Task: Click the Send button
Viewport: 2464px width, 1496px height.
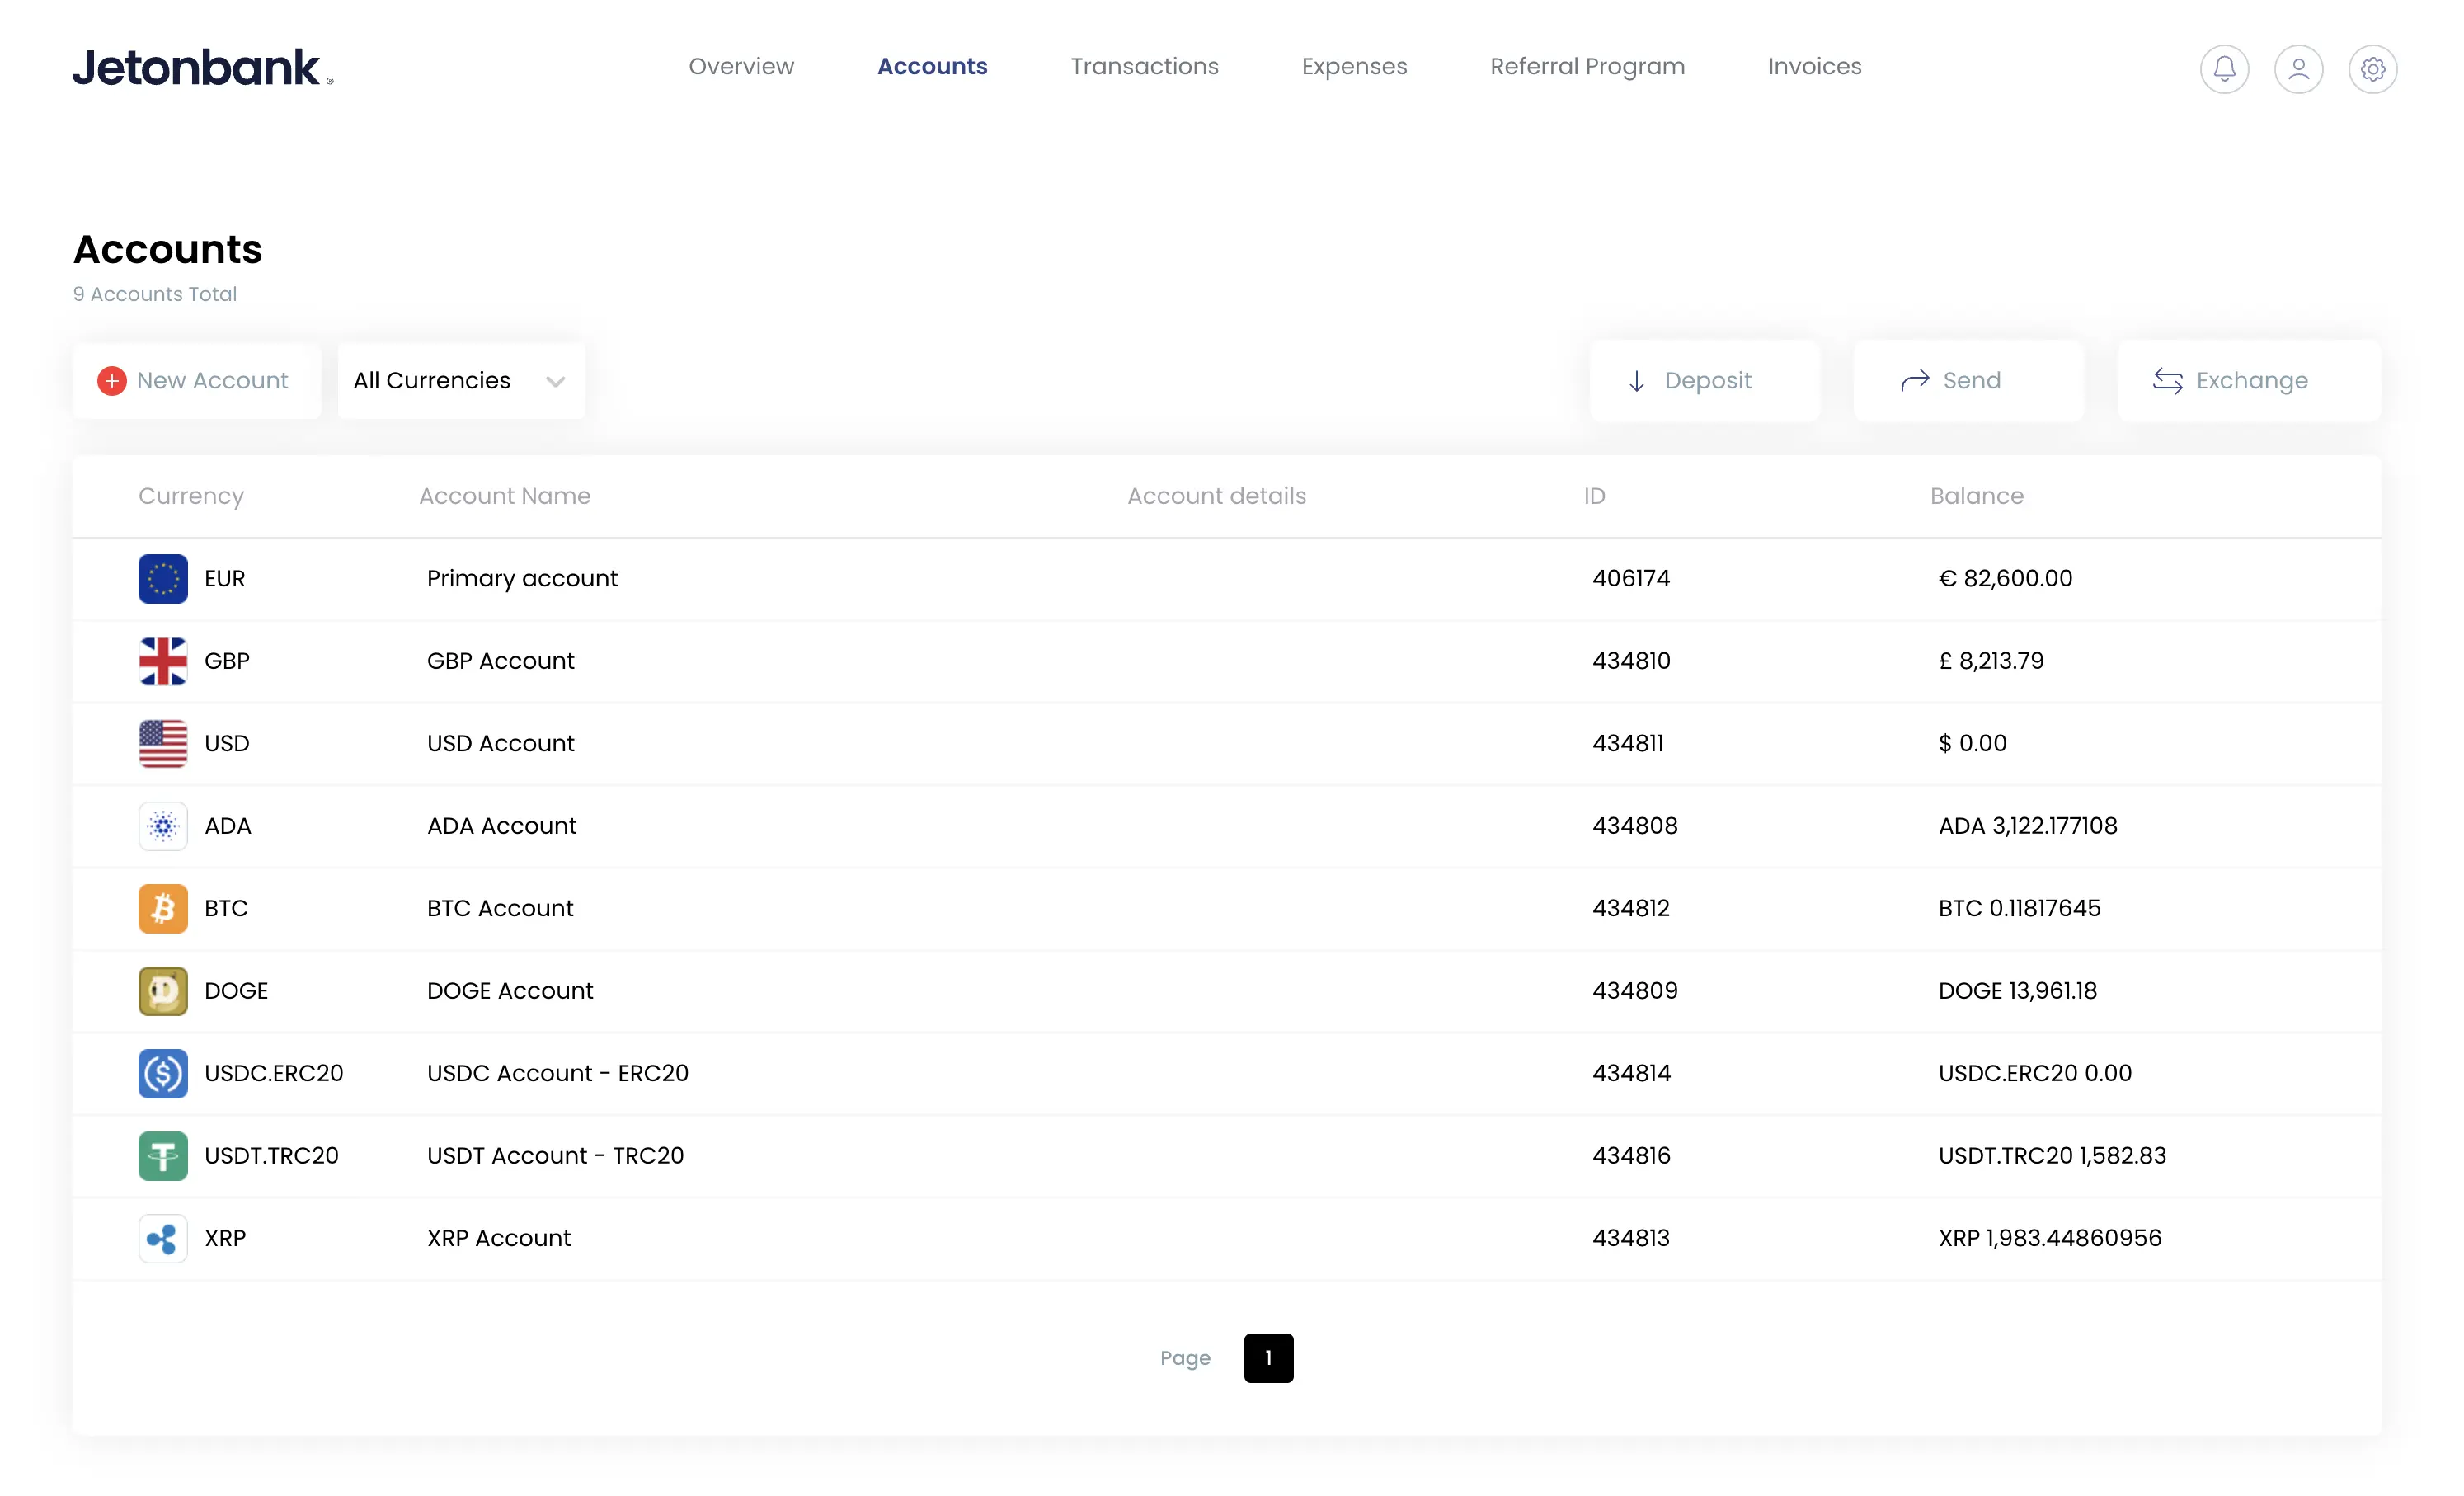Action: [x=1969, y=381]
